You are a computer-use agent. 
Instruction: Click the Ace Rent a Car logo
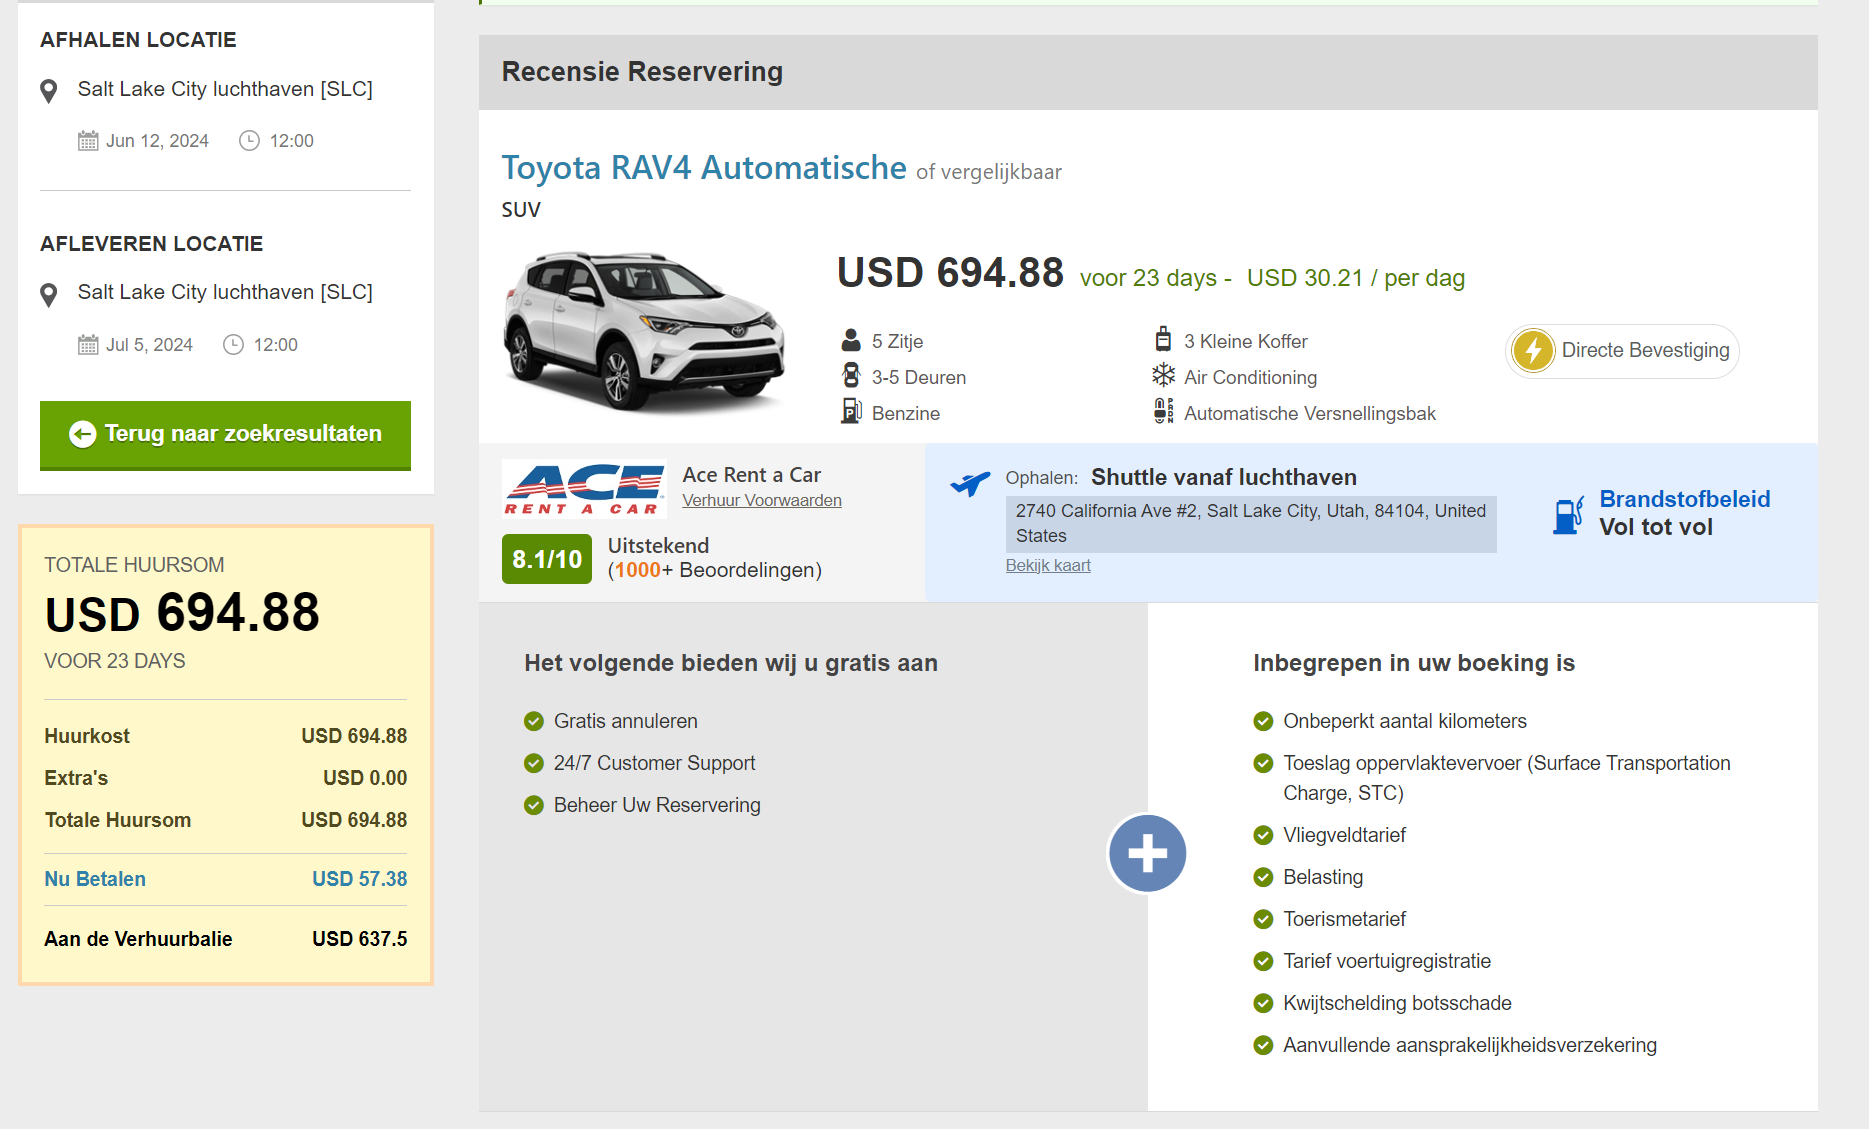(584, 488)
